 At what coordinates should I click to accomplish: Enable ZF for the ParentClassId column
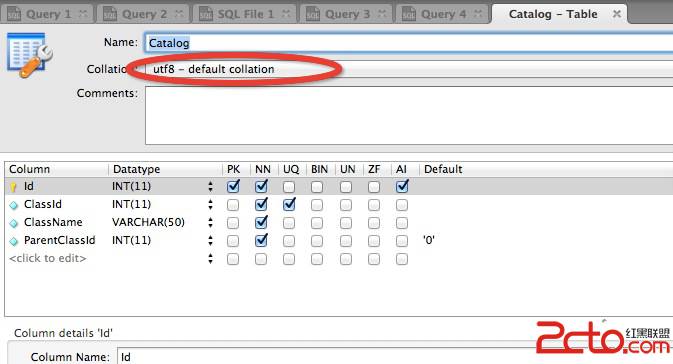pyautogui.click(x=374, y=241)
